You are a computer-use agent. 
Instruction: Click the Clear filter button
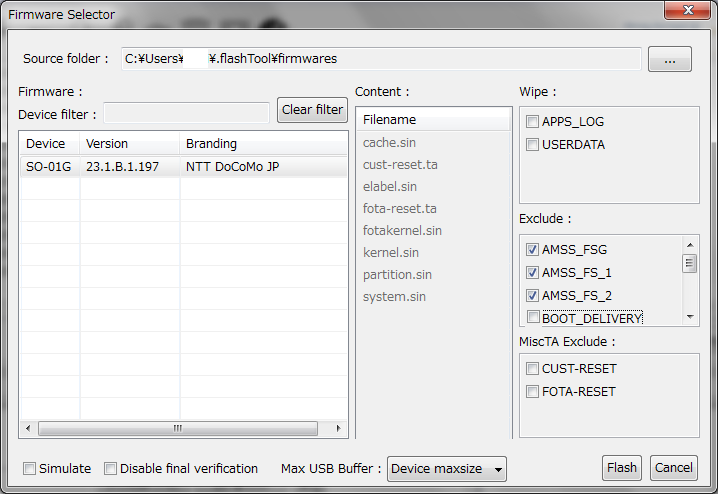coord(312,110)
